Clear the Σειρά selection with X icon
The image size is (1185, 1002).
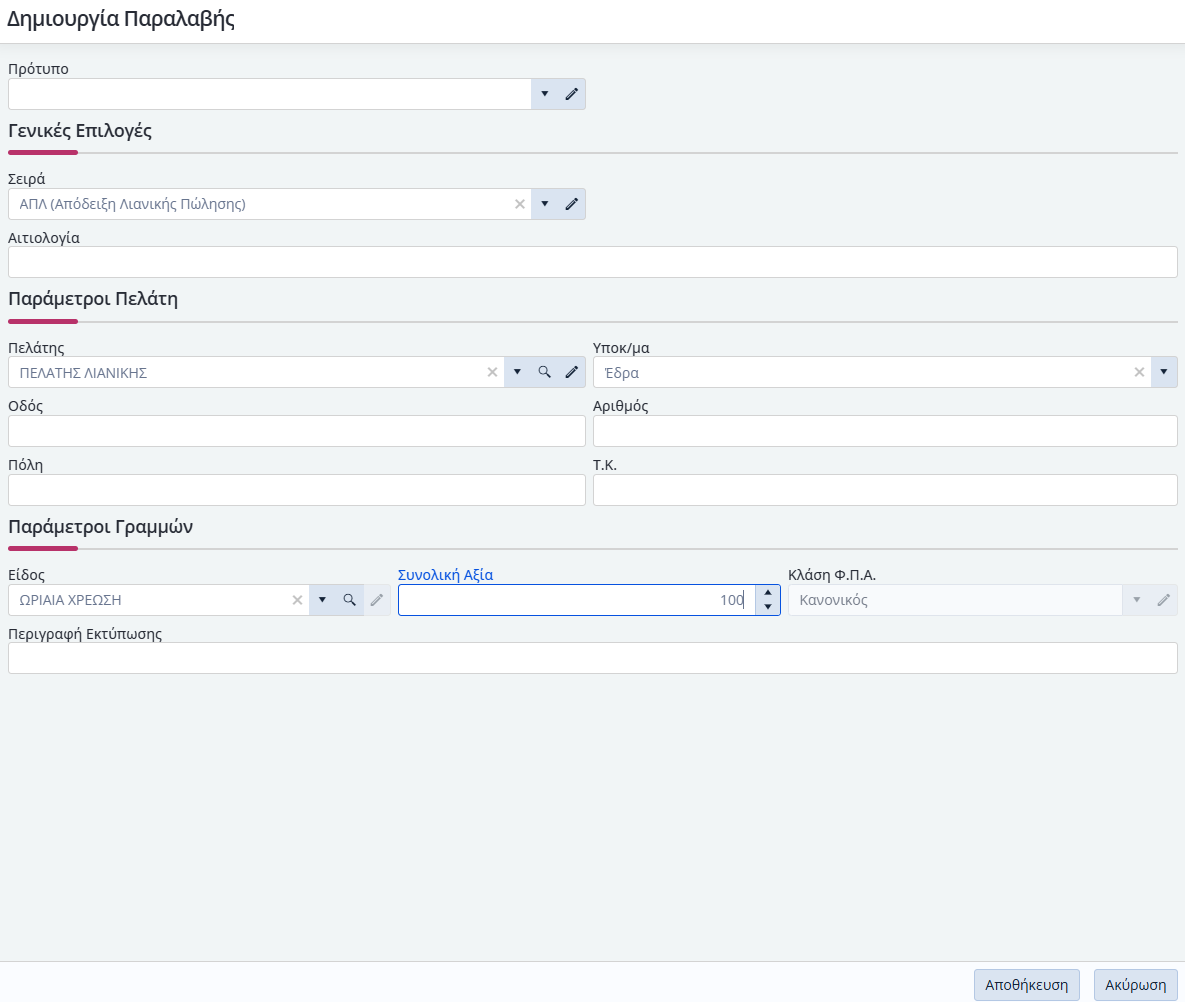tap(519, 204)
